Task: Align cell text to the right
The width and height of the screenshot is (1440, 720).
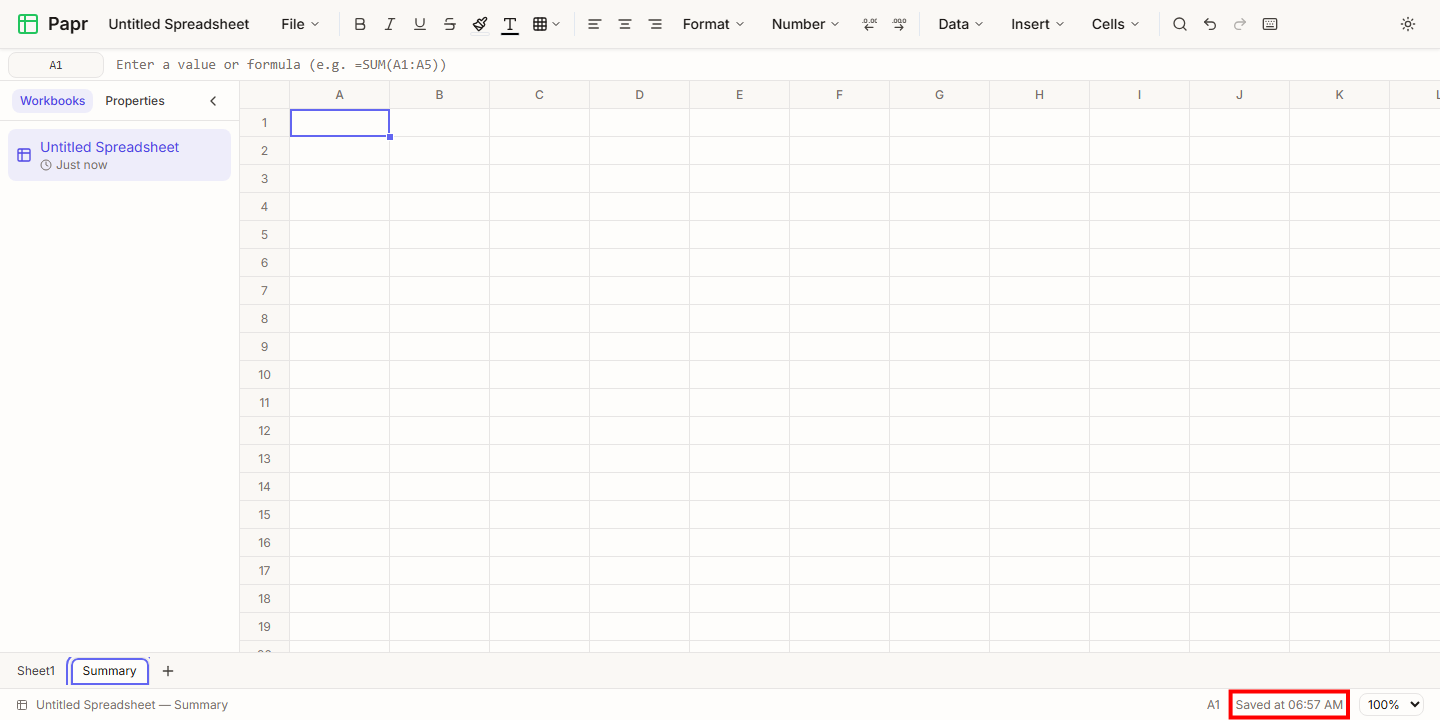Action: (655, 24)
